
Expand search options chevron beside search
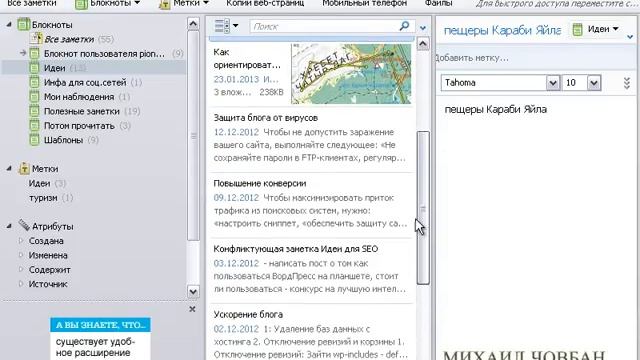(423, 28)
